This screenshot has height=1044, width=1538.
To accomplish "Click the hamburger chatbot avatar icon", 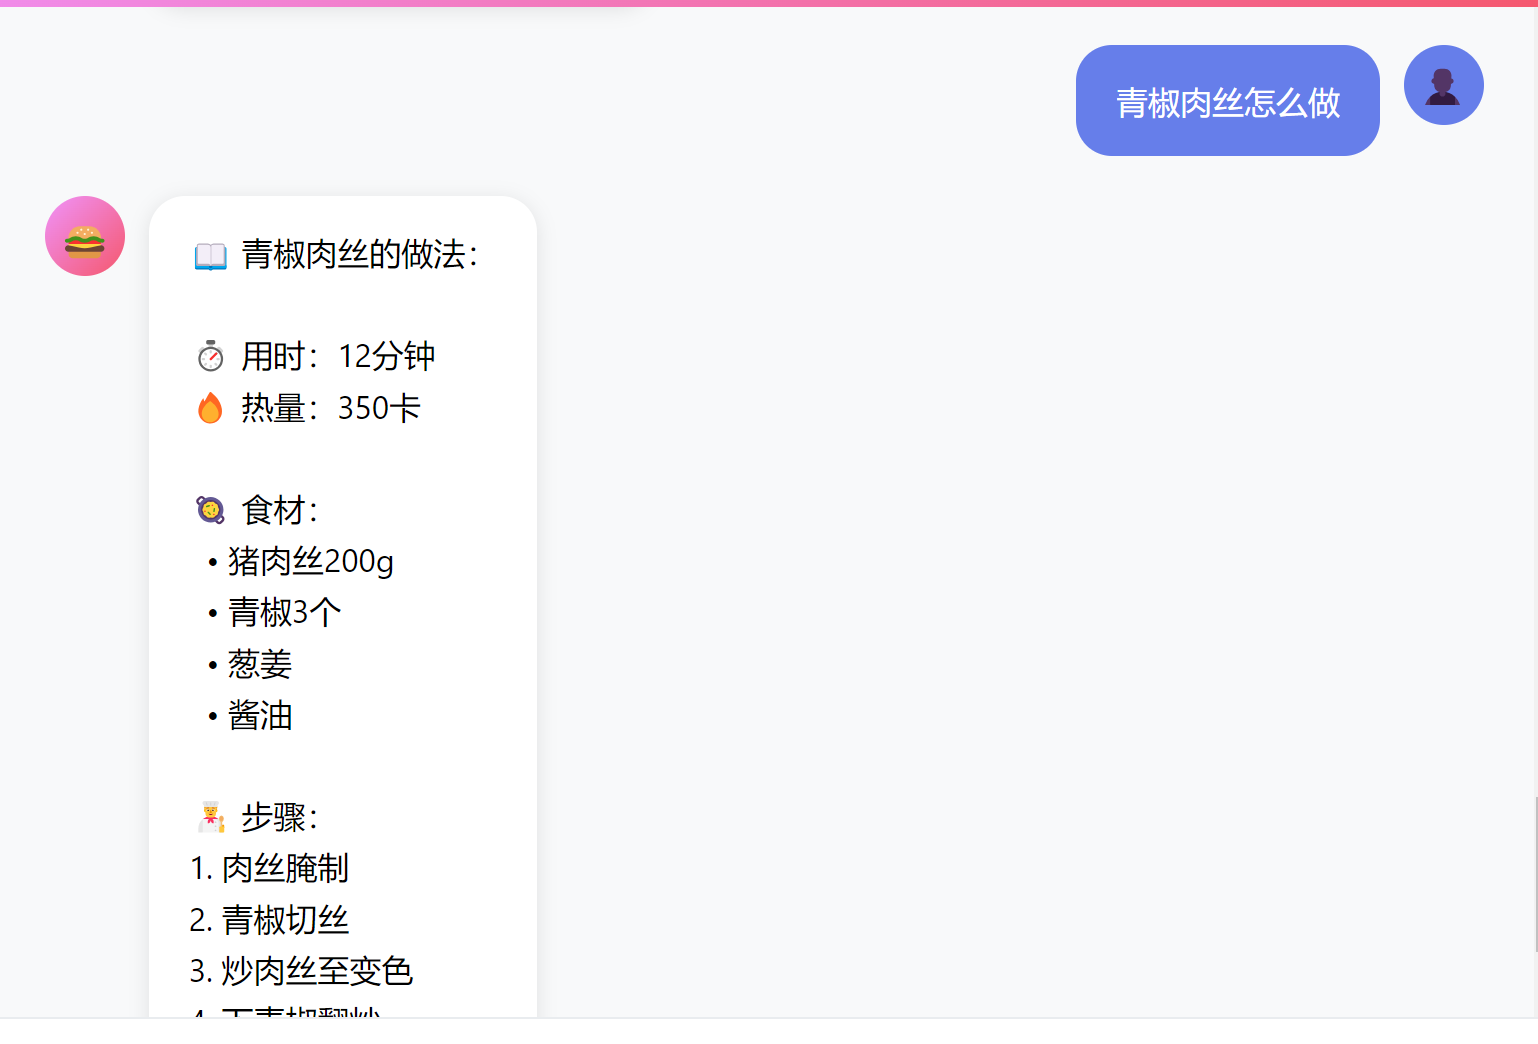I will [x=85, y=236].
